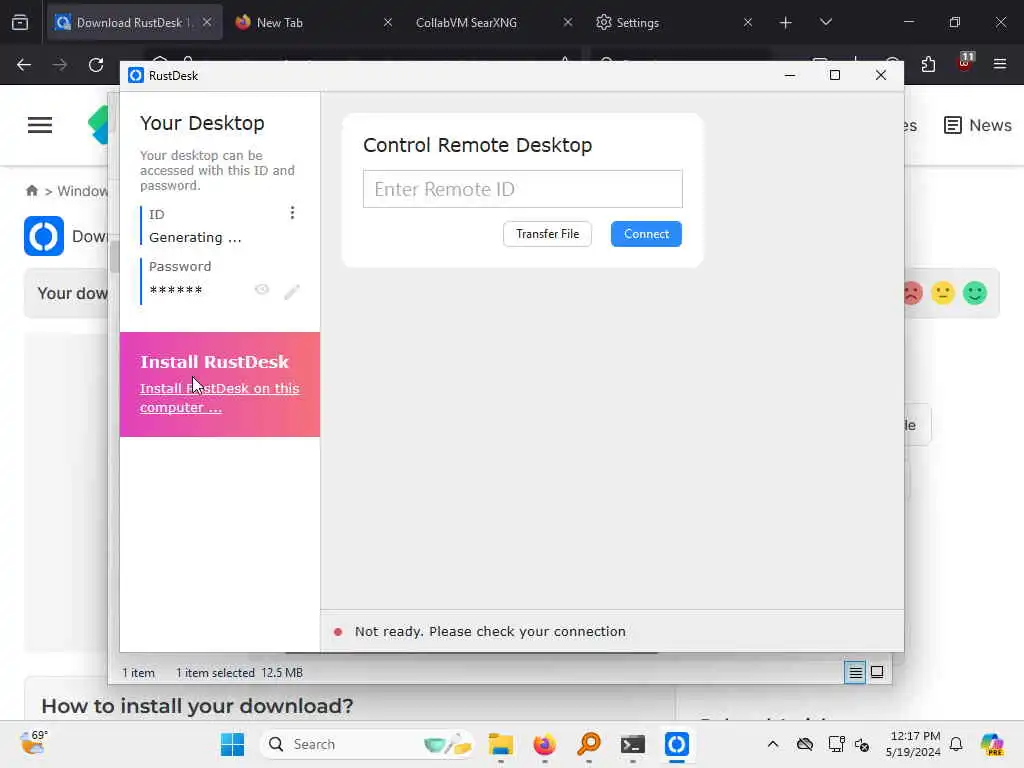This screenshot has height=768, width=1024.
Task: Switch File Explorer to large icons view
Action: point(877,672)
